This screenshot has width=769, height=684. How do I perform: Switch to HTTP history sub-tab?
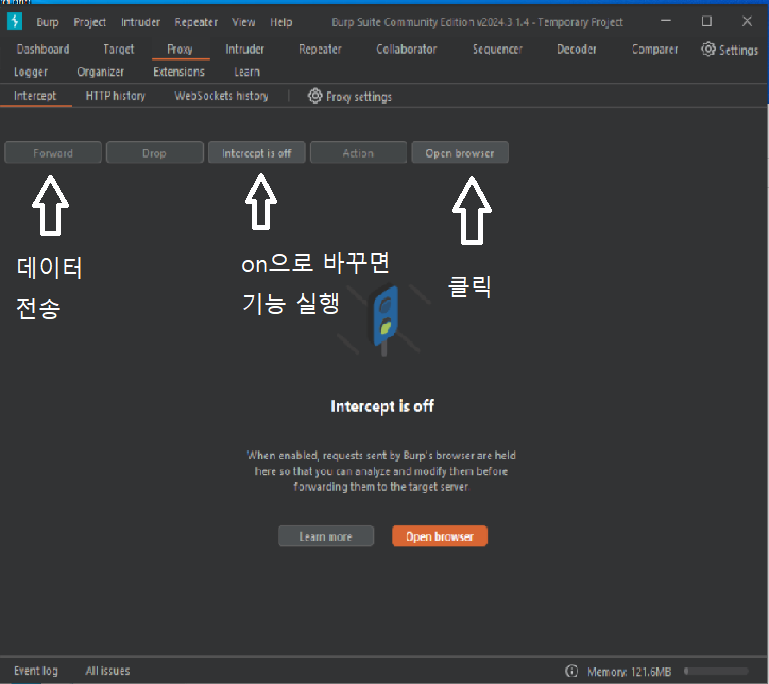point(116,96)
